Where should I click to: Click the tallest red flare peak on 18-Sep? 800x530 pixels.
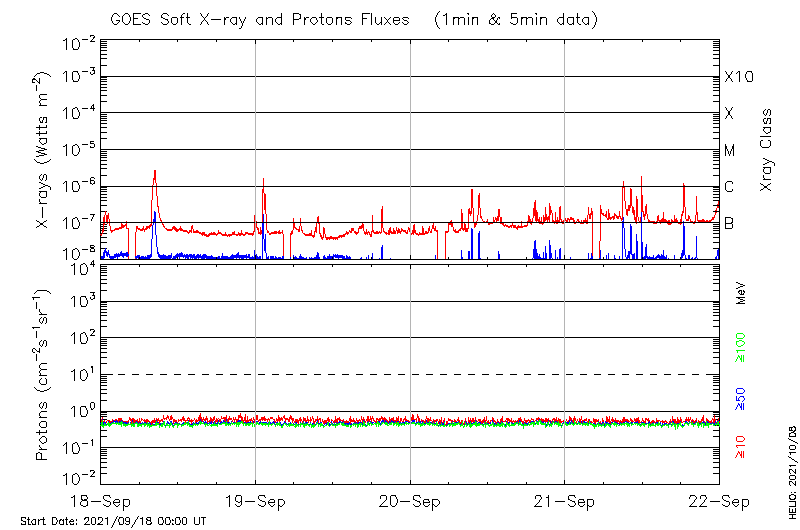click(155, 171)
